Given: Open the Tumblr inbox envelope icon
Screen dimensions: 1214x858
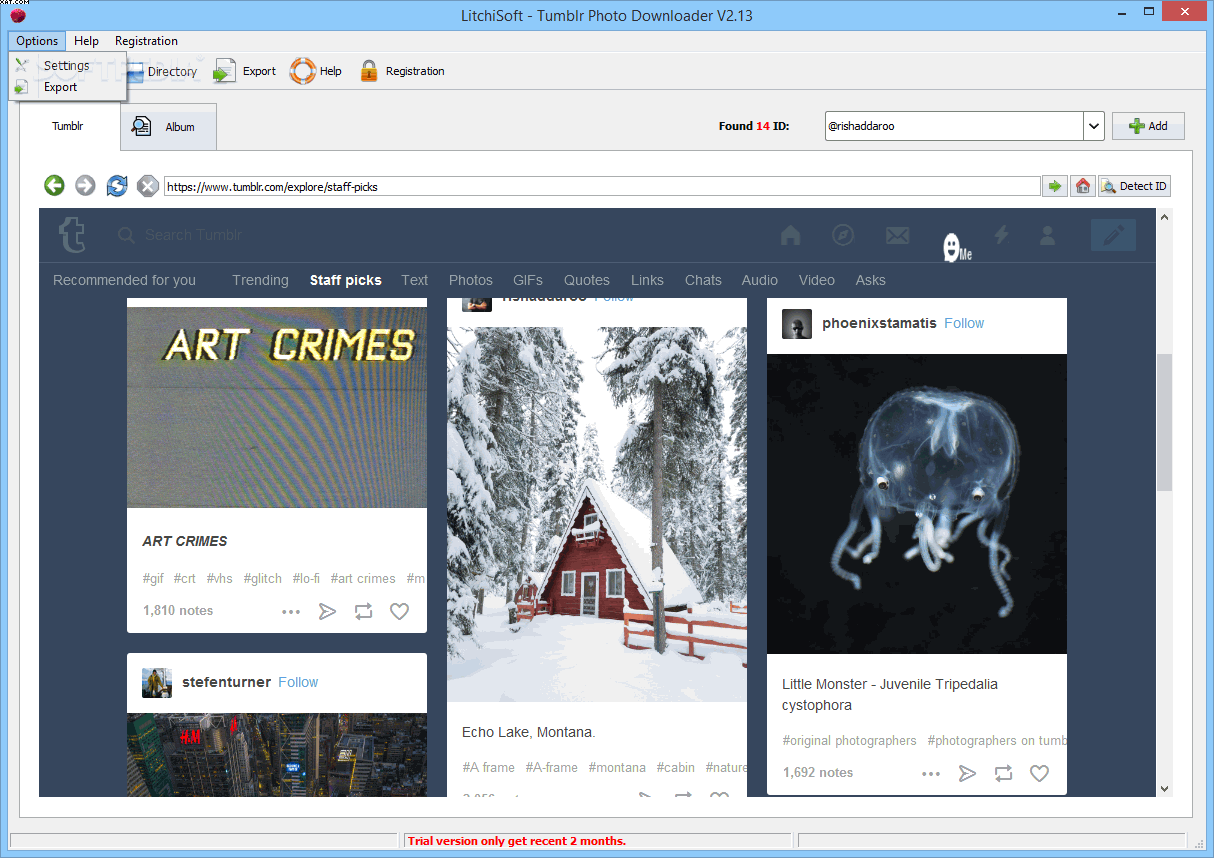Looking at the screenshot, I should click(x=897, y=235).
